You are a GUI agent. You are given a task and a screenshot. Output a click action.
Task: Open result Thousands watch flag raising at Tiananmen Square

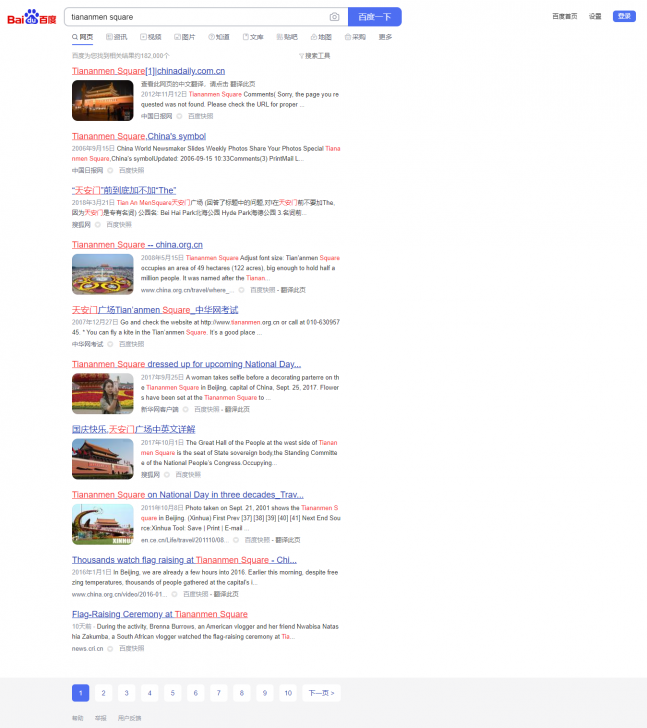[184, 560]
